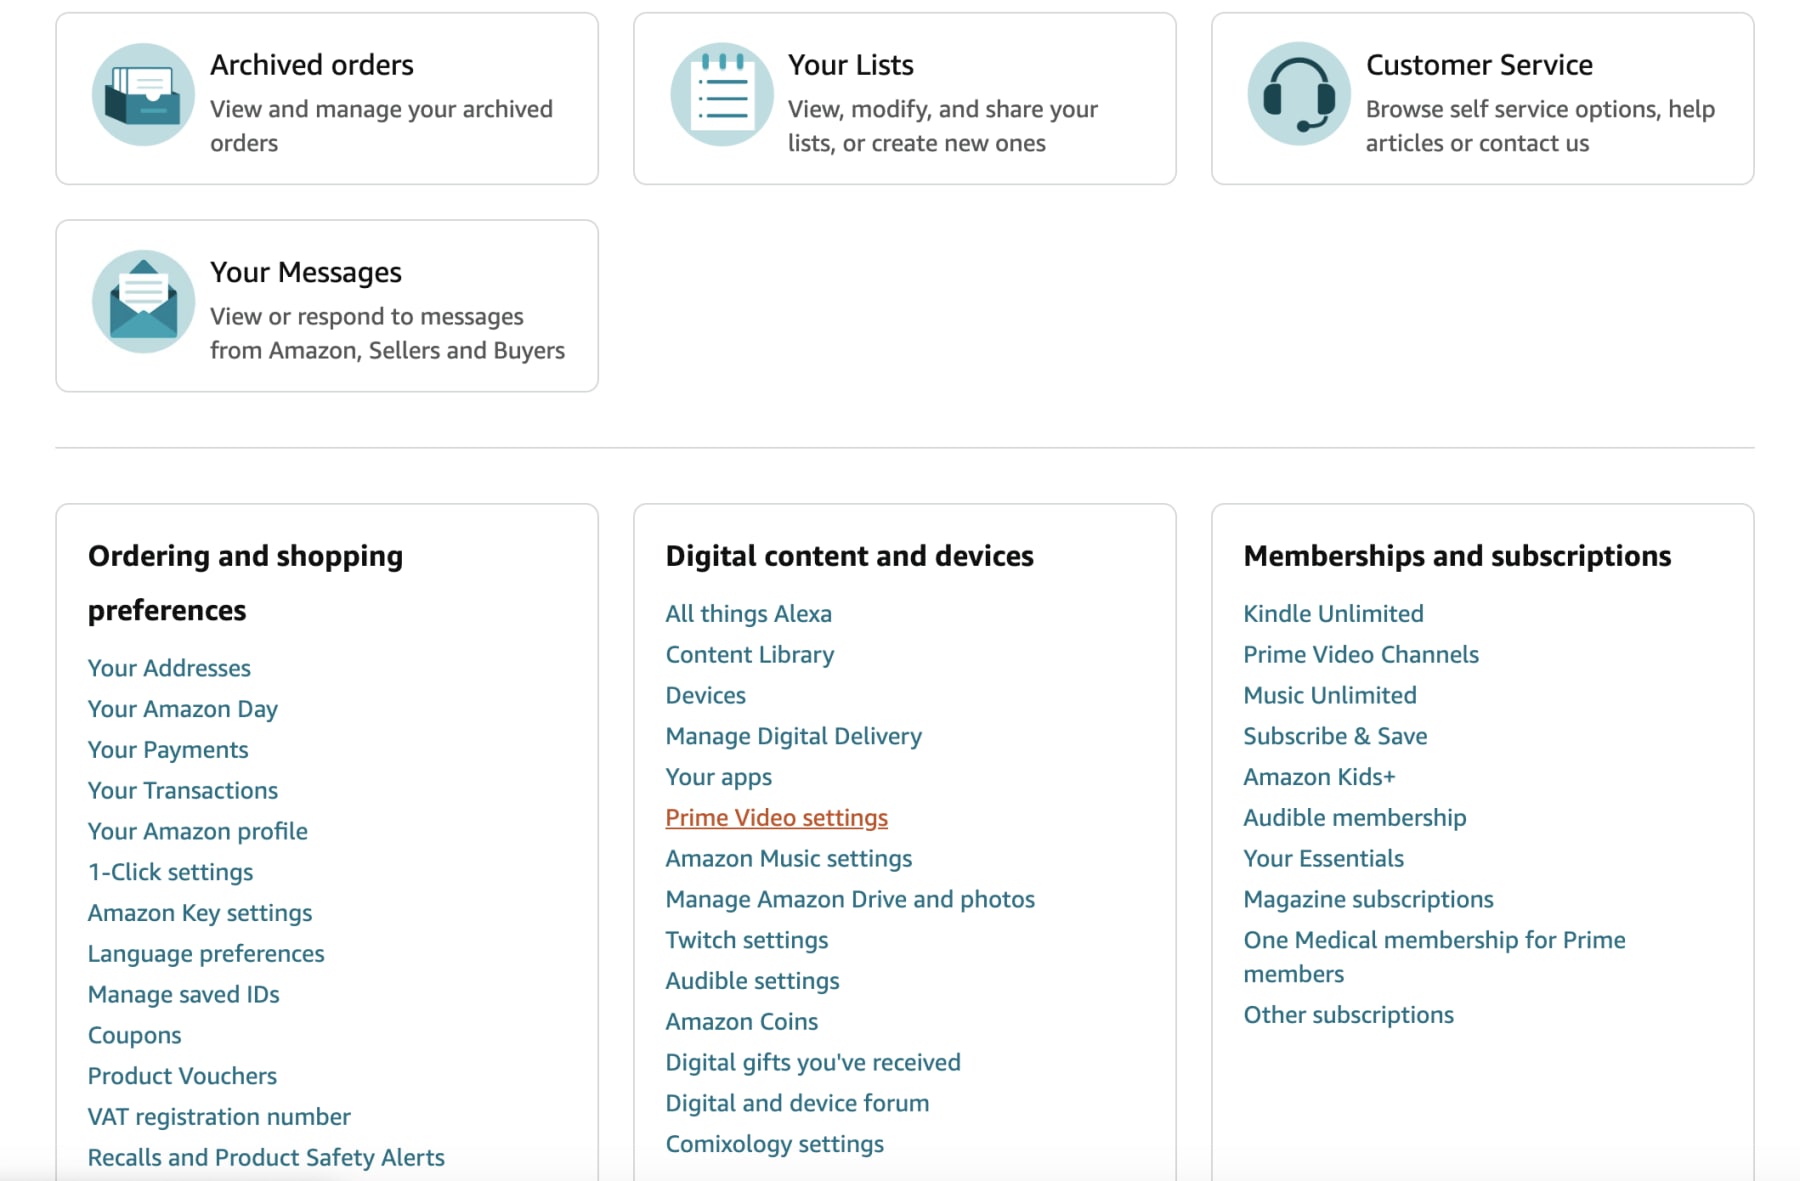Click the Customer Service headset icon

click(x=1299, y=94)
